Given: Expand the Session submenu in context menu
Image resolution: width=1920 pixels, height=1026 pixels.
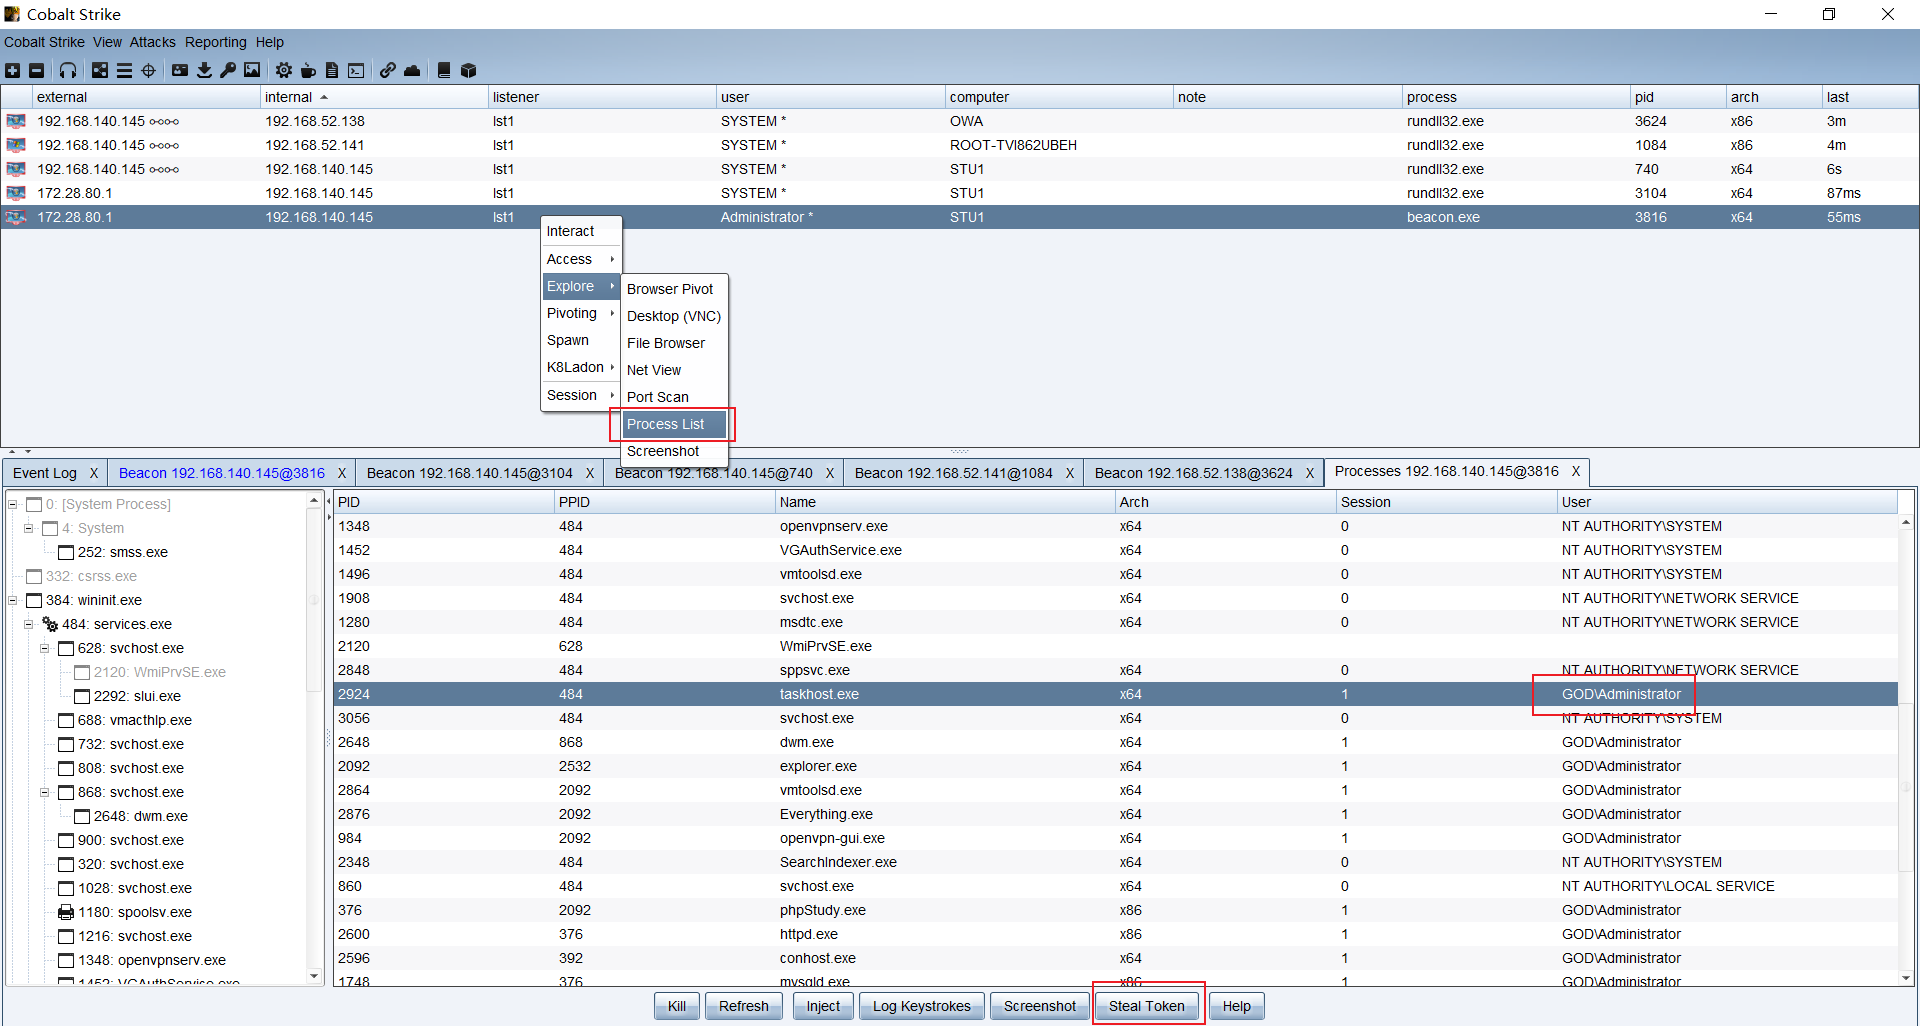Looking at the screenshot, I should click(581, 395).
